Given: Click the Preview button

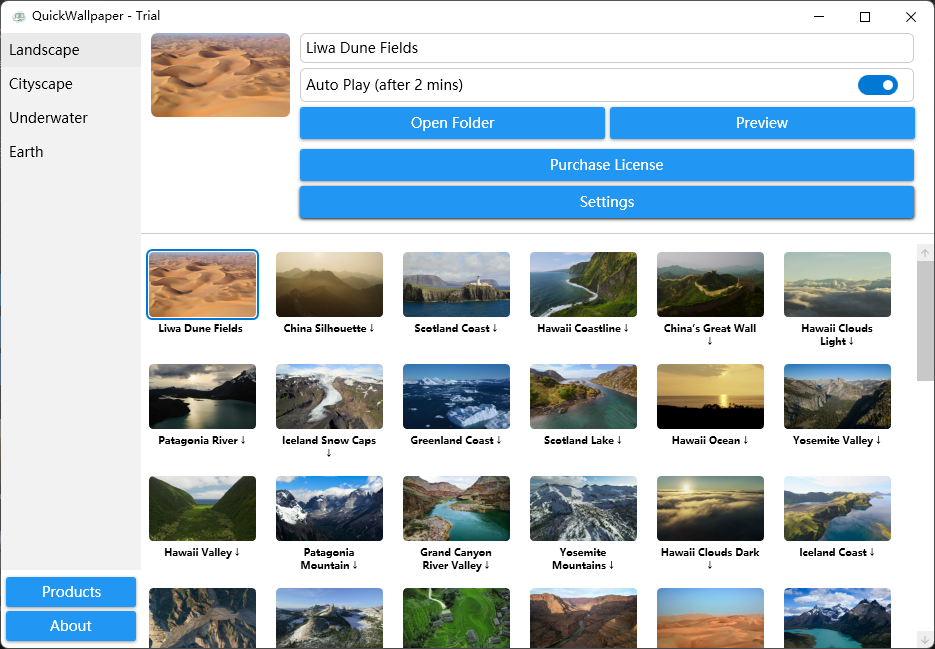Looking at the screenshot, I should pyautogui.click(x=761, y=123).
